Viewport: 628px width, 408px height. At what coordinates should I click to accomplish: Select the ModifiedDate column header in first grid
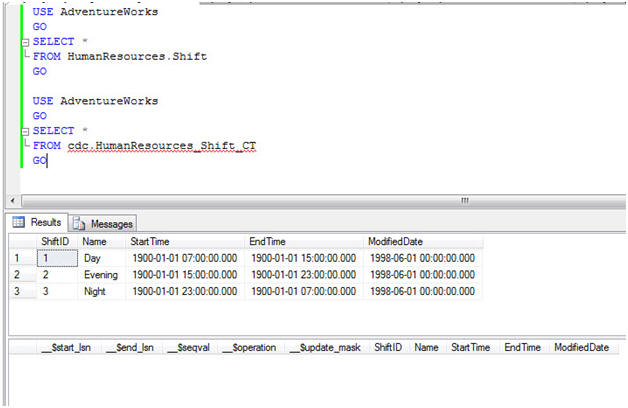pos(423,241)
